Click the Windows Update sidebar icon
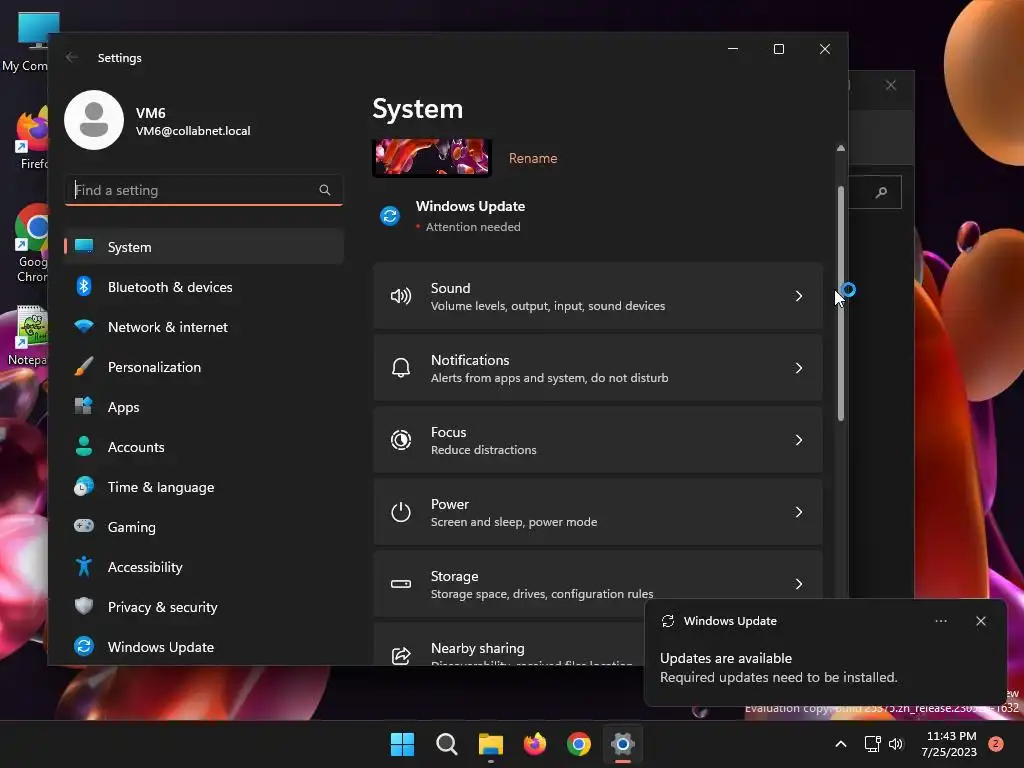The height and width of the screenshot is (768, 1024). coord(84,646)
